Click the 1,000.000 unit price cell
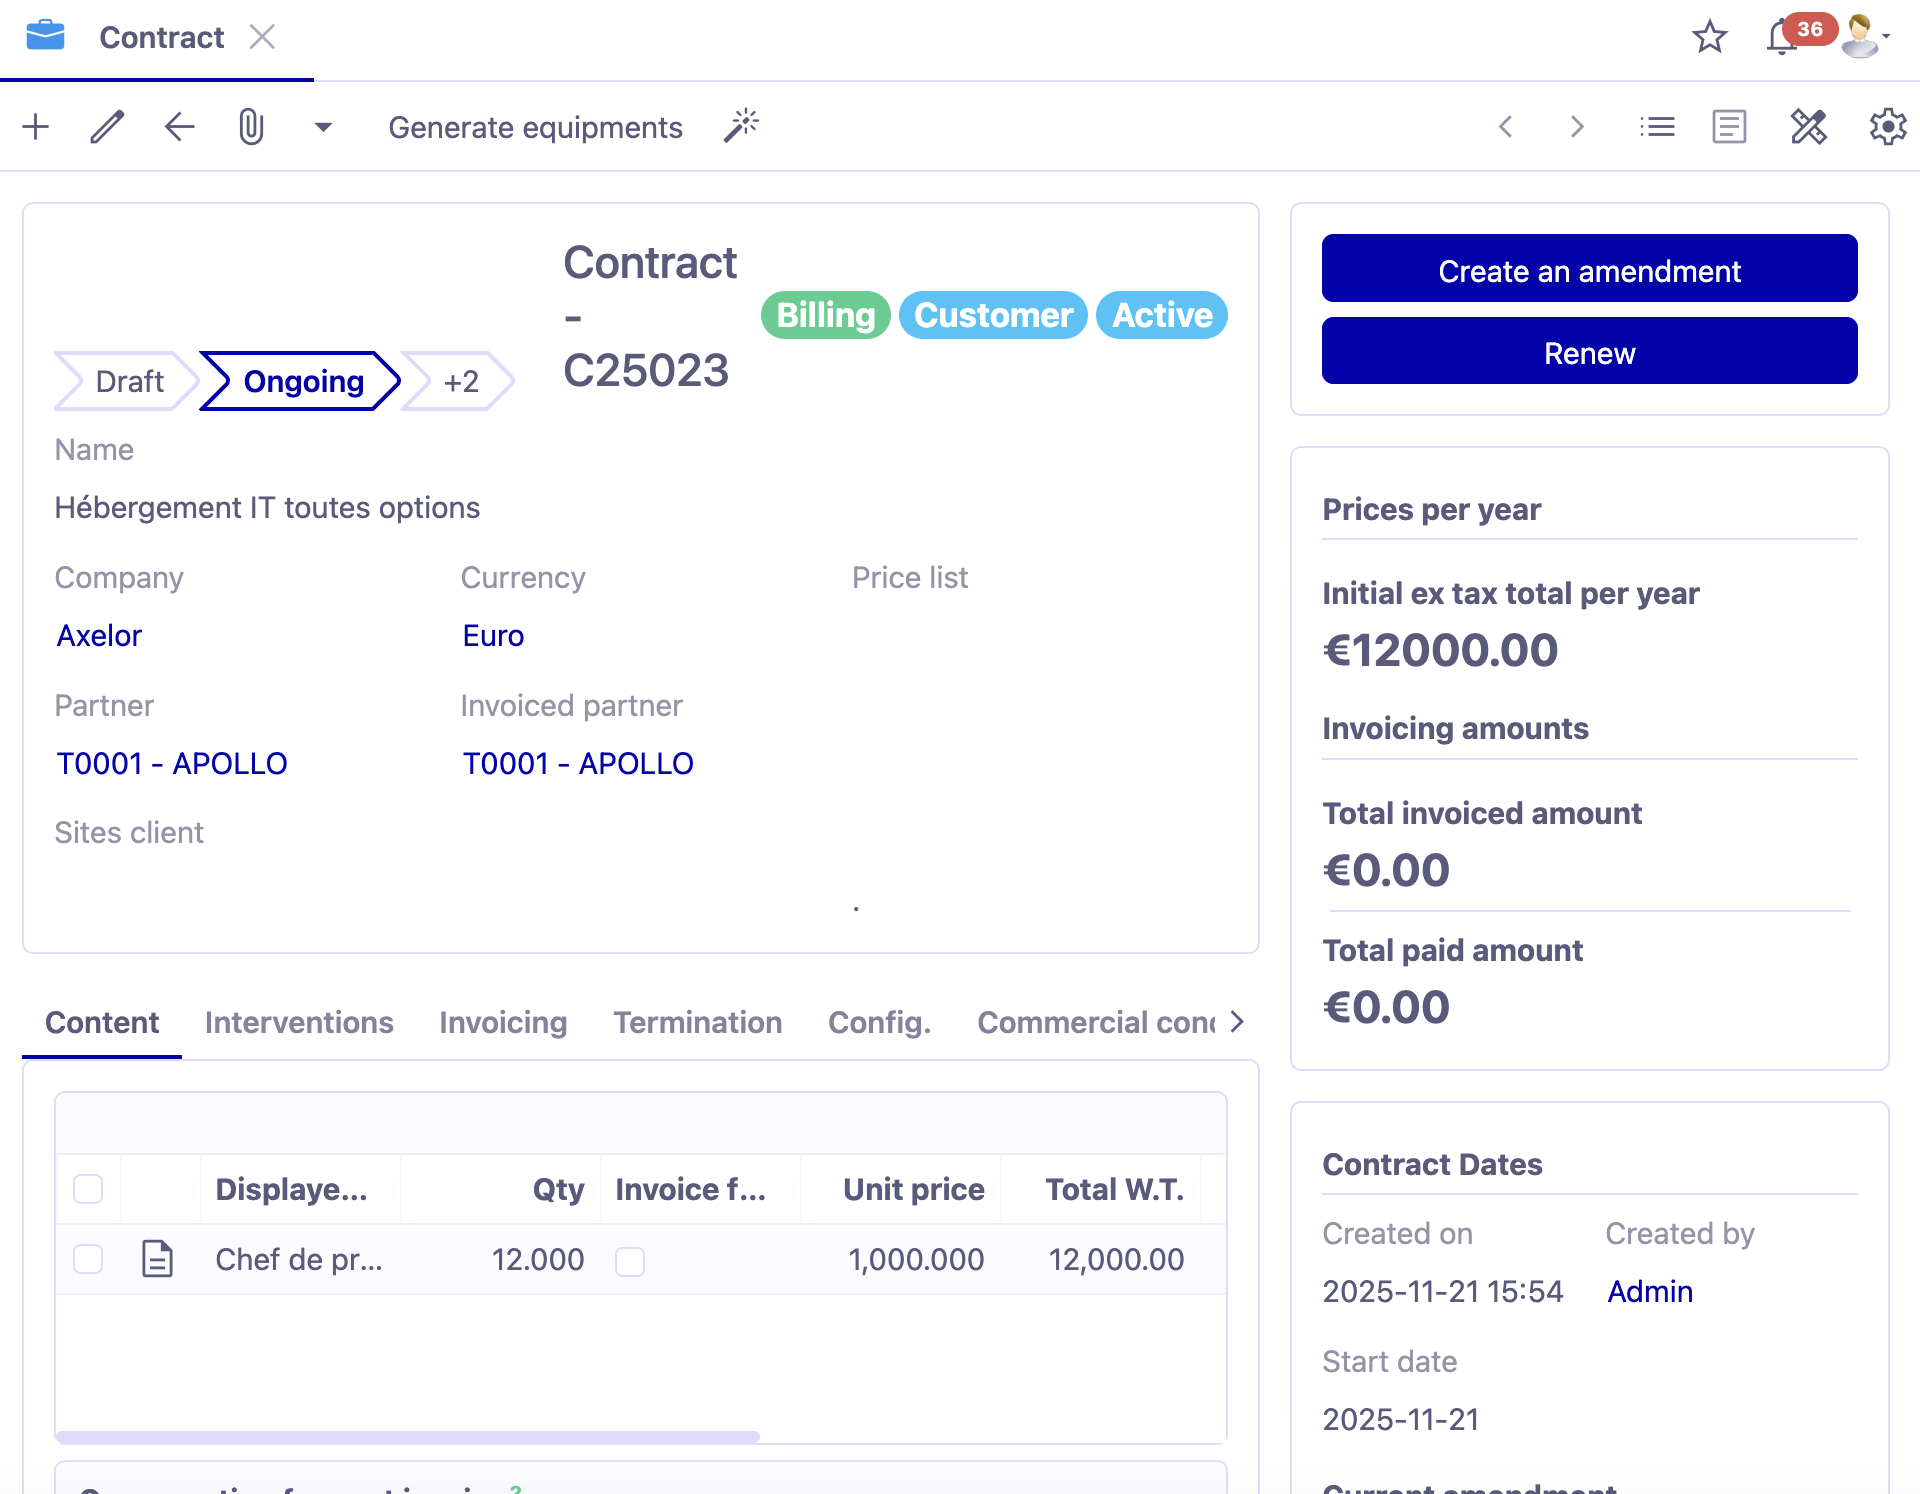Image resolution: width=1920 pixels, height=1494 pixels. [901, 1259]
